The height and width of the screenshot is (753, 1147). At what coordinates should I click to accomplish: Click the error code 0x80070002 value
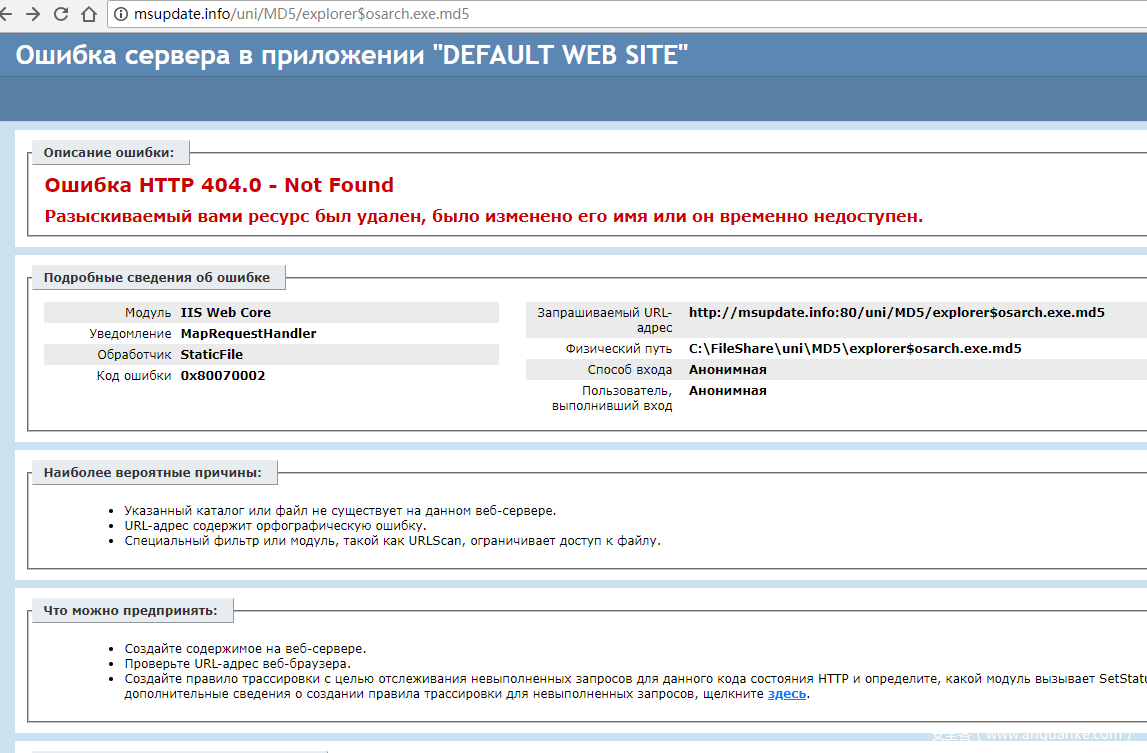[223, 376]
